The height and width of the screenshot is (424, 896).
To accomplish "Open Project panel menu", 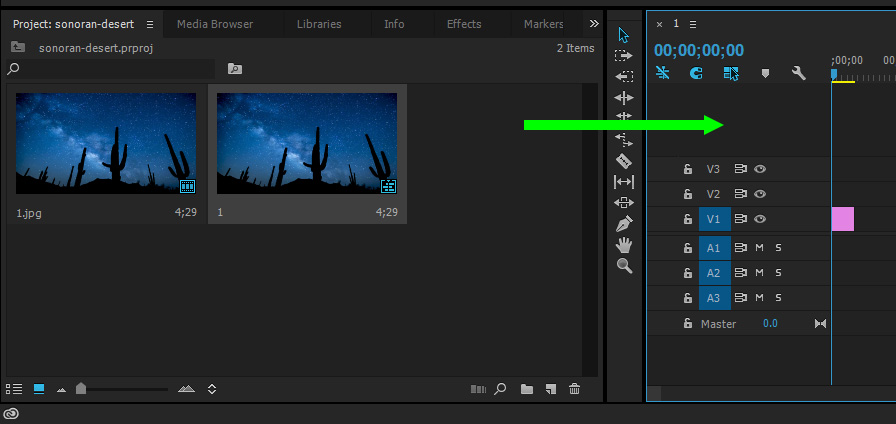I will pyautogui.click(x=150, y=24).
